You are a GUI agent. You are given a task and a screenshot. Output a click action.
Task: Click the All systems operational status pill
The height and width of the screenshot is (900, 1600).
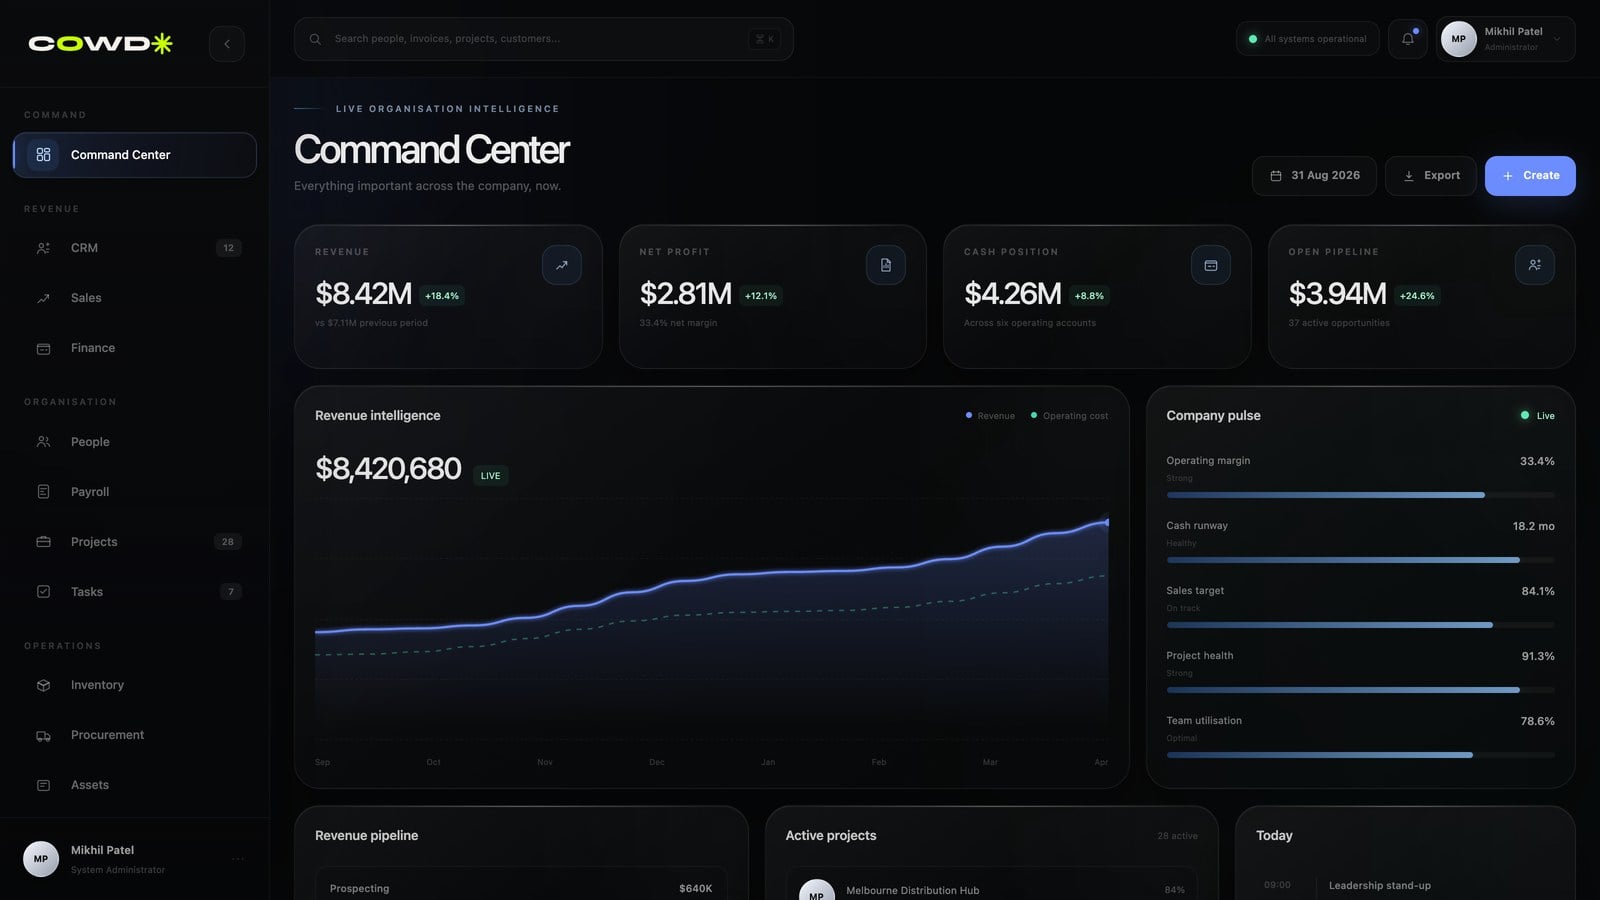1308,39
